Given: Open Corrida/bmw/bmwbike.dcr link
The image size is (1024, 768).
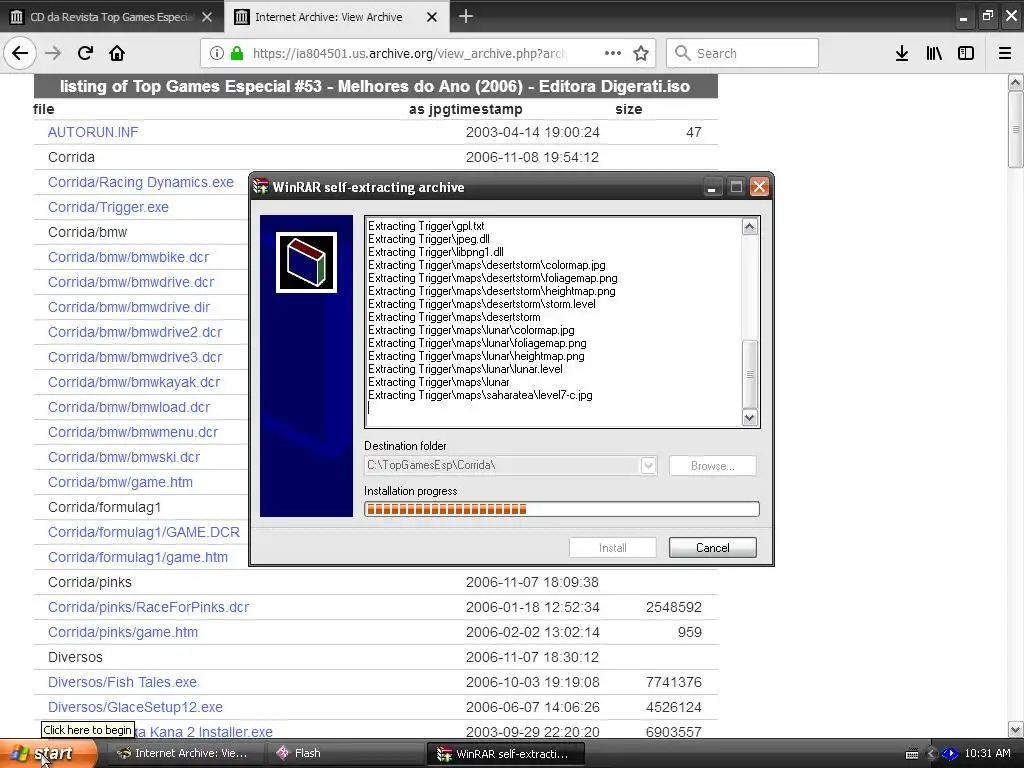Looking at the screenshot, I should tap(129, 257).
